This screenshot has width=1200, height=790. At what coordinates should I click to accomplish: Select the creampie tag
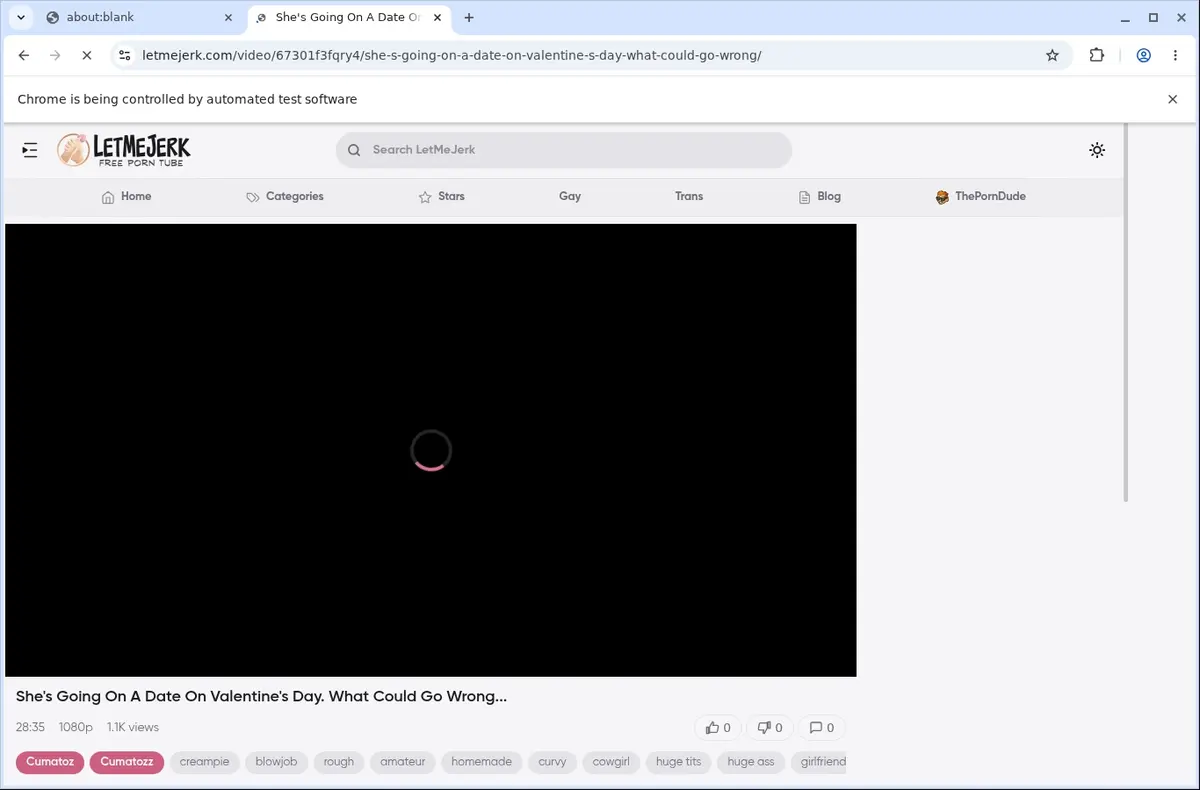[204, 762]
